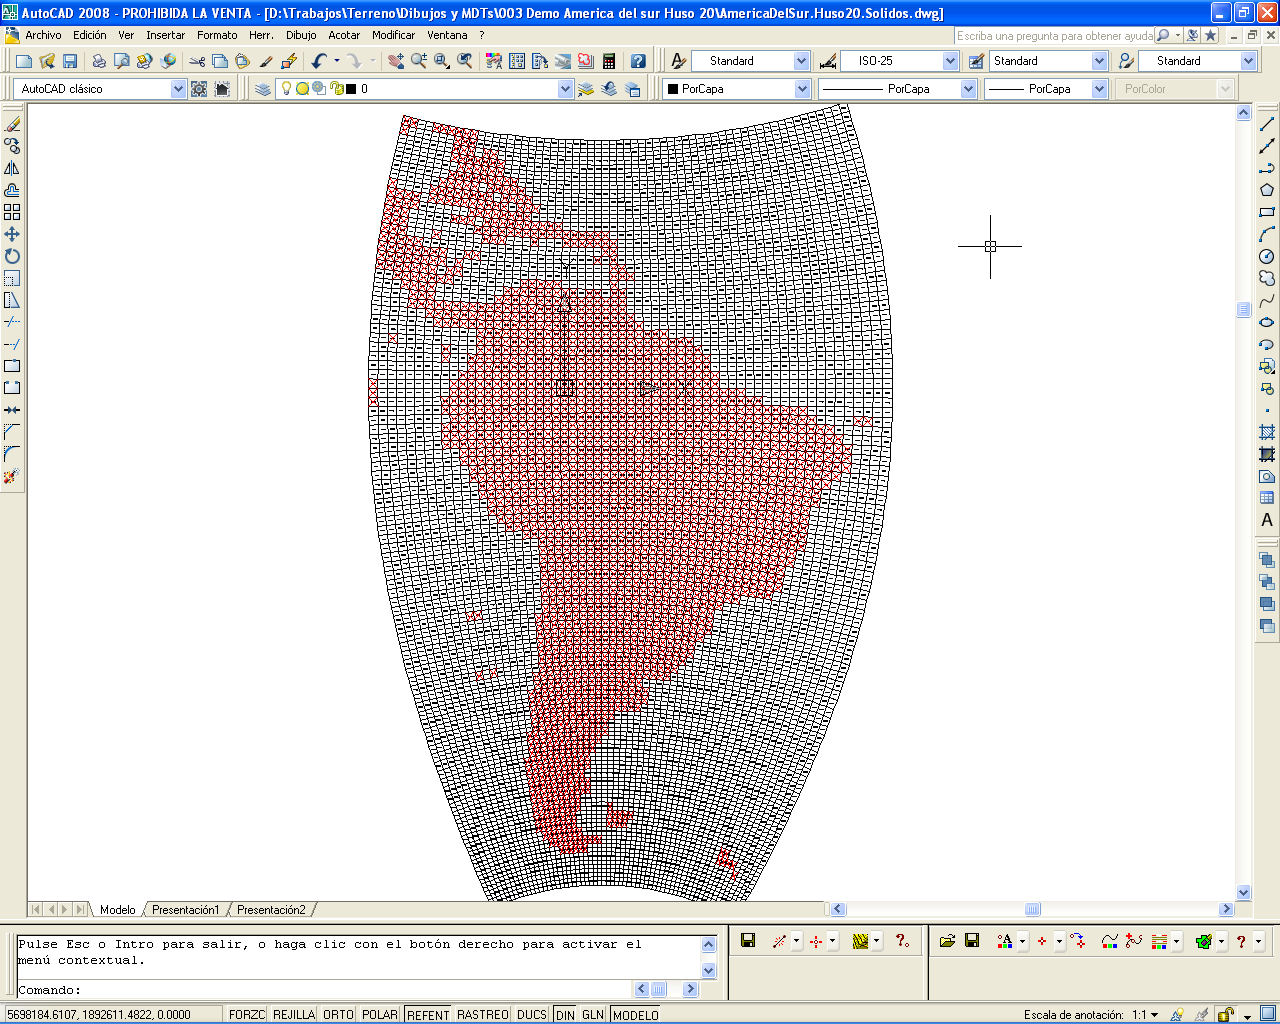The image size is (1280, 1024).
Task: Click the Save icon in standard toolbar
Action: (70, 61)
